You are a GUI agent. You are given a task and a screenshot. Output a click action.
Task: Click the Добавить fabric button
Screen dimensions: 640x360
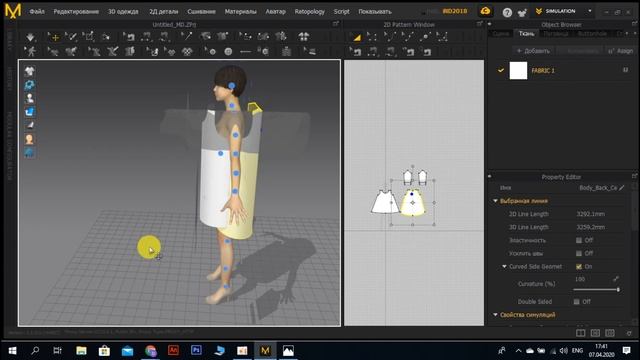pyautogui.click(x=533, y=51)
